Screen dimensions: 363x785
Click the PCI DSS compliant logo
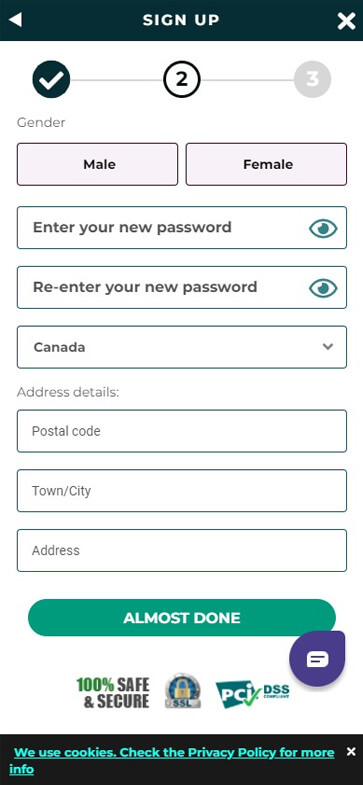[252, 694]
